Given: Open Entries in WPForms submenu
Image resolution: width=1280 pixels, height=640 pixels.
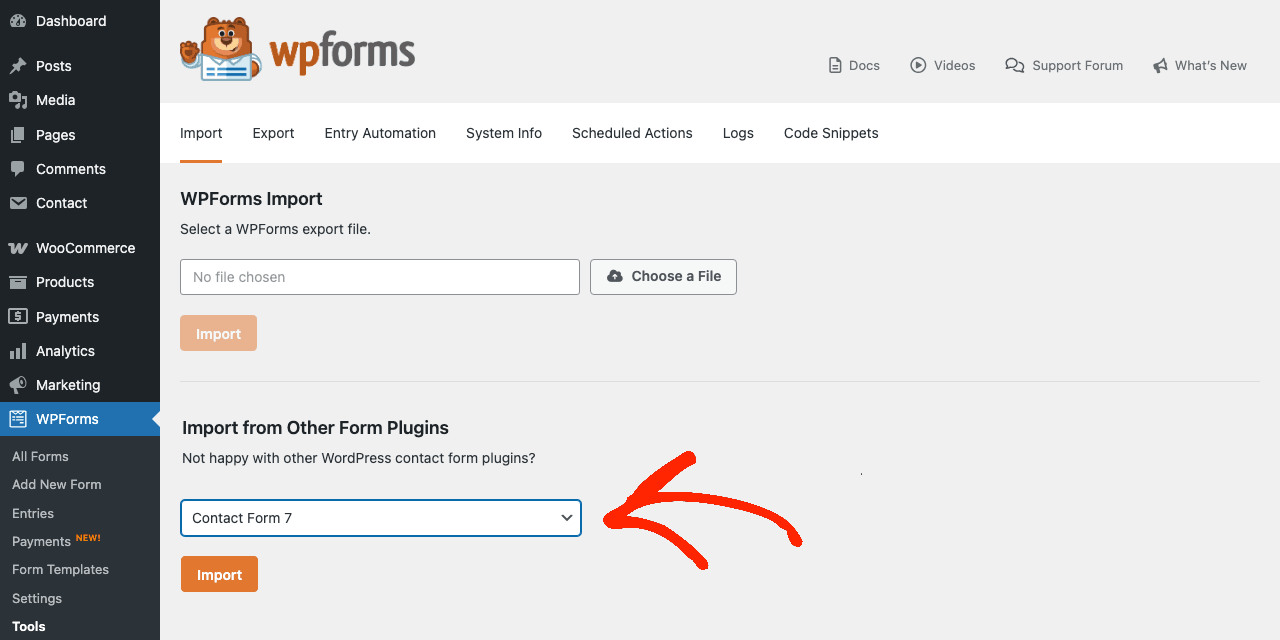Looking at the screenshot, I should (x=33, y=513).
